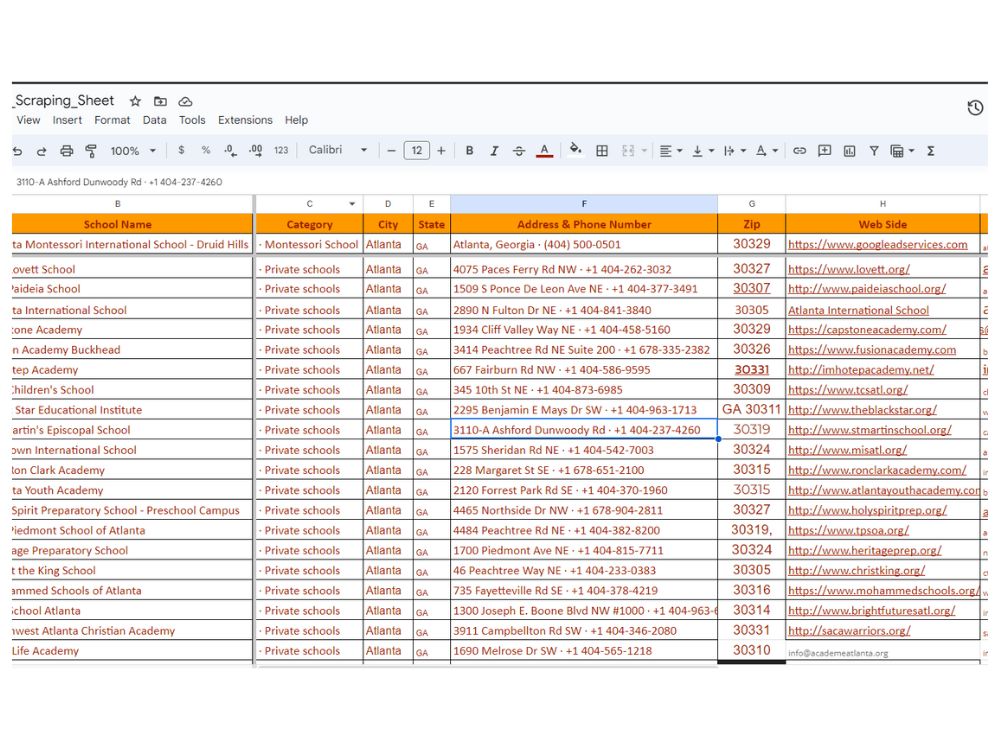
Task: Star the Scraping_Sheet document
Action: coord(135,101)
